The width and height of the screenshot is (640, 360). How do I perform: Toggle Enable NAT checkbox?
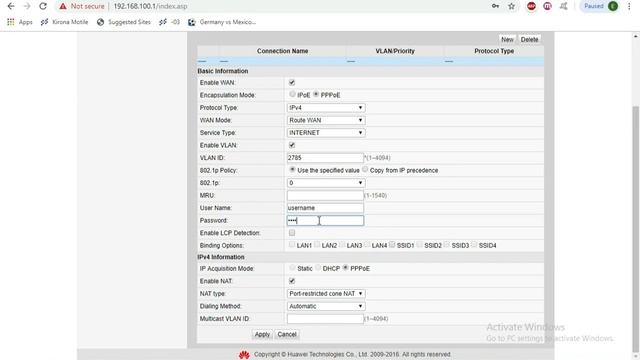(x=292, y=281)
